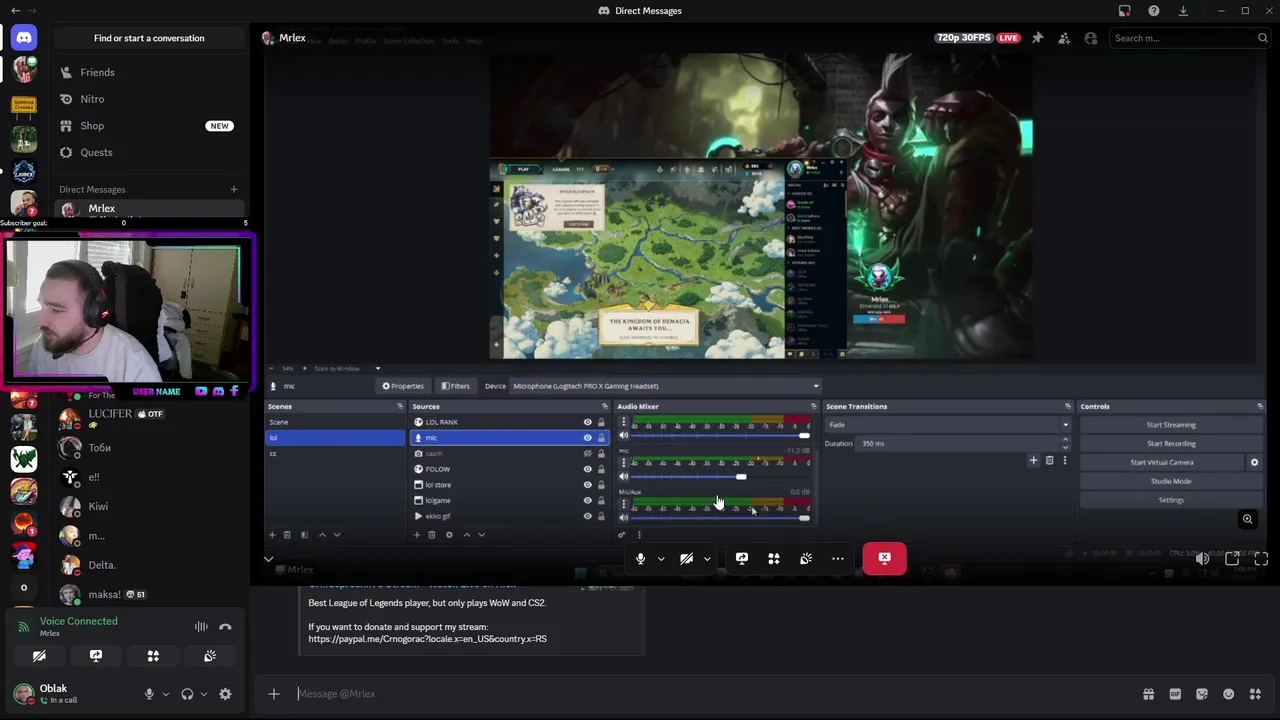The width and height of the screenshot is (1280, 720).
Task: Start an activity from the sidebar voice panel
Action: [x=153, y=656]
